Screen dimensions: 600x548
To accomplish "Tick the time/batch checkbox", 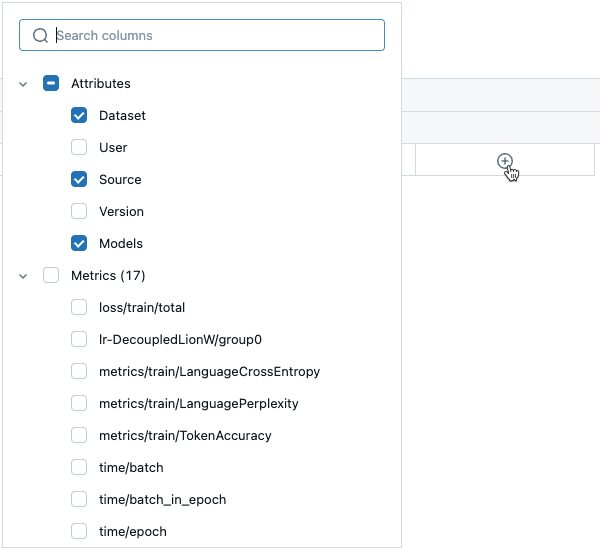I will [79, 468].
